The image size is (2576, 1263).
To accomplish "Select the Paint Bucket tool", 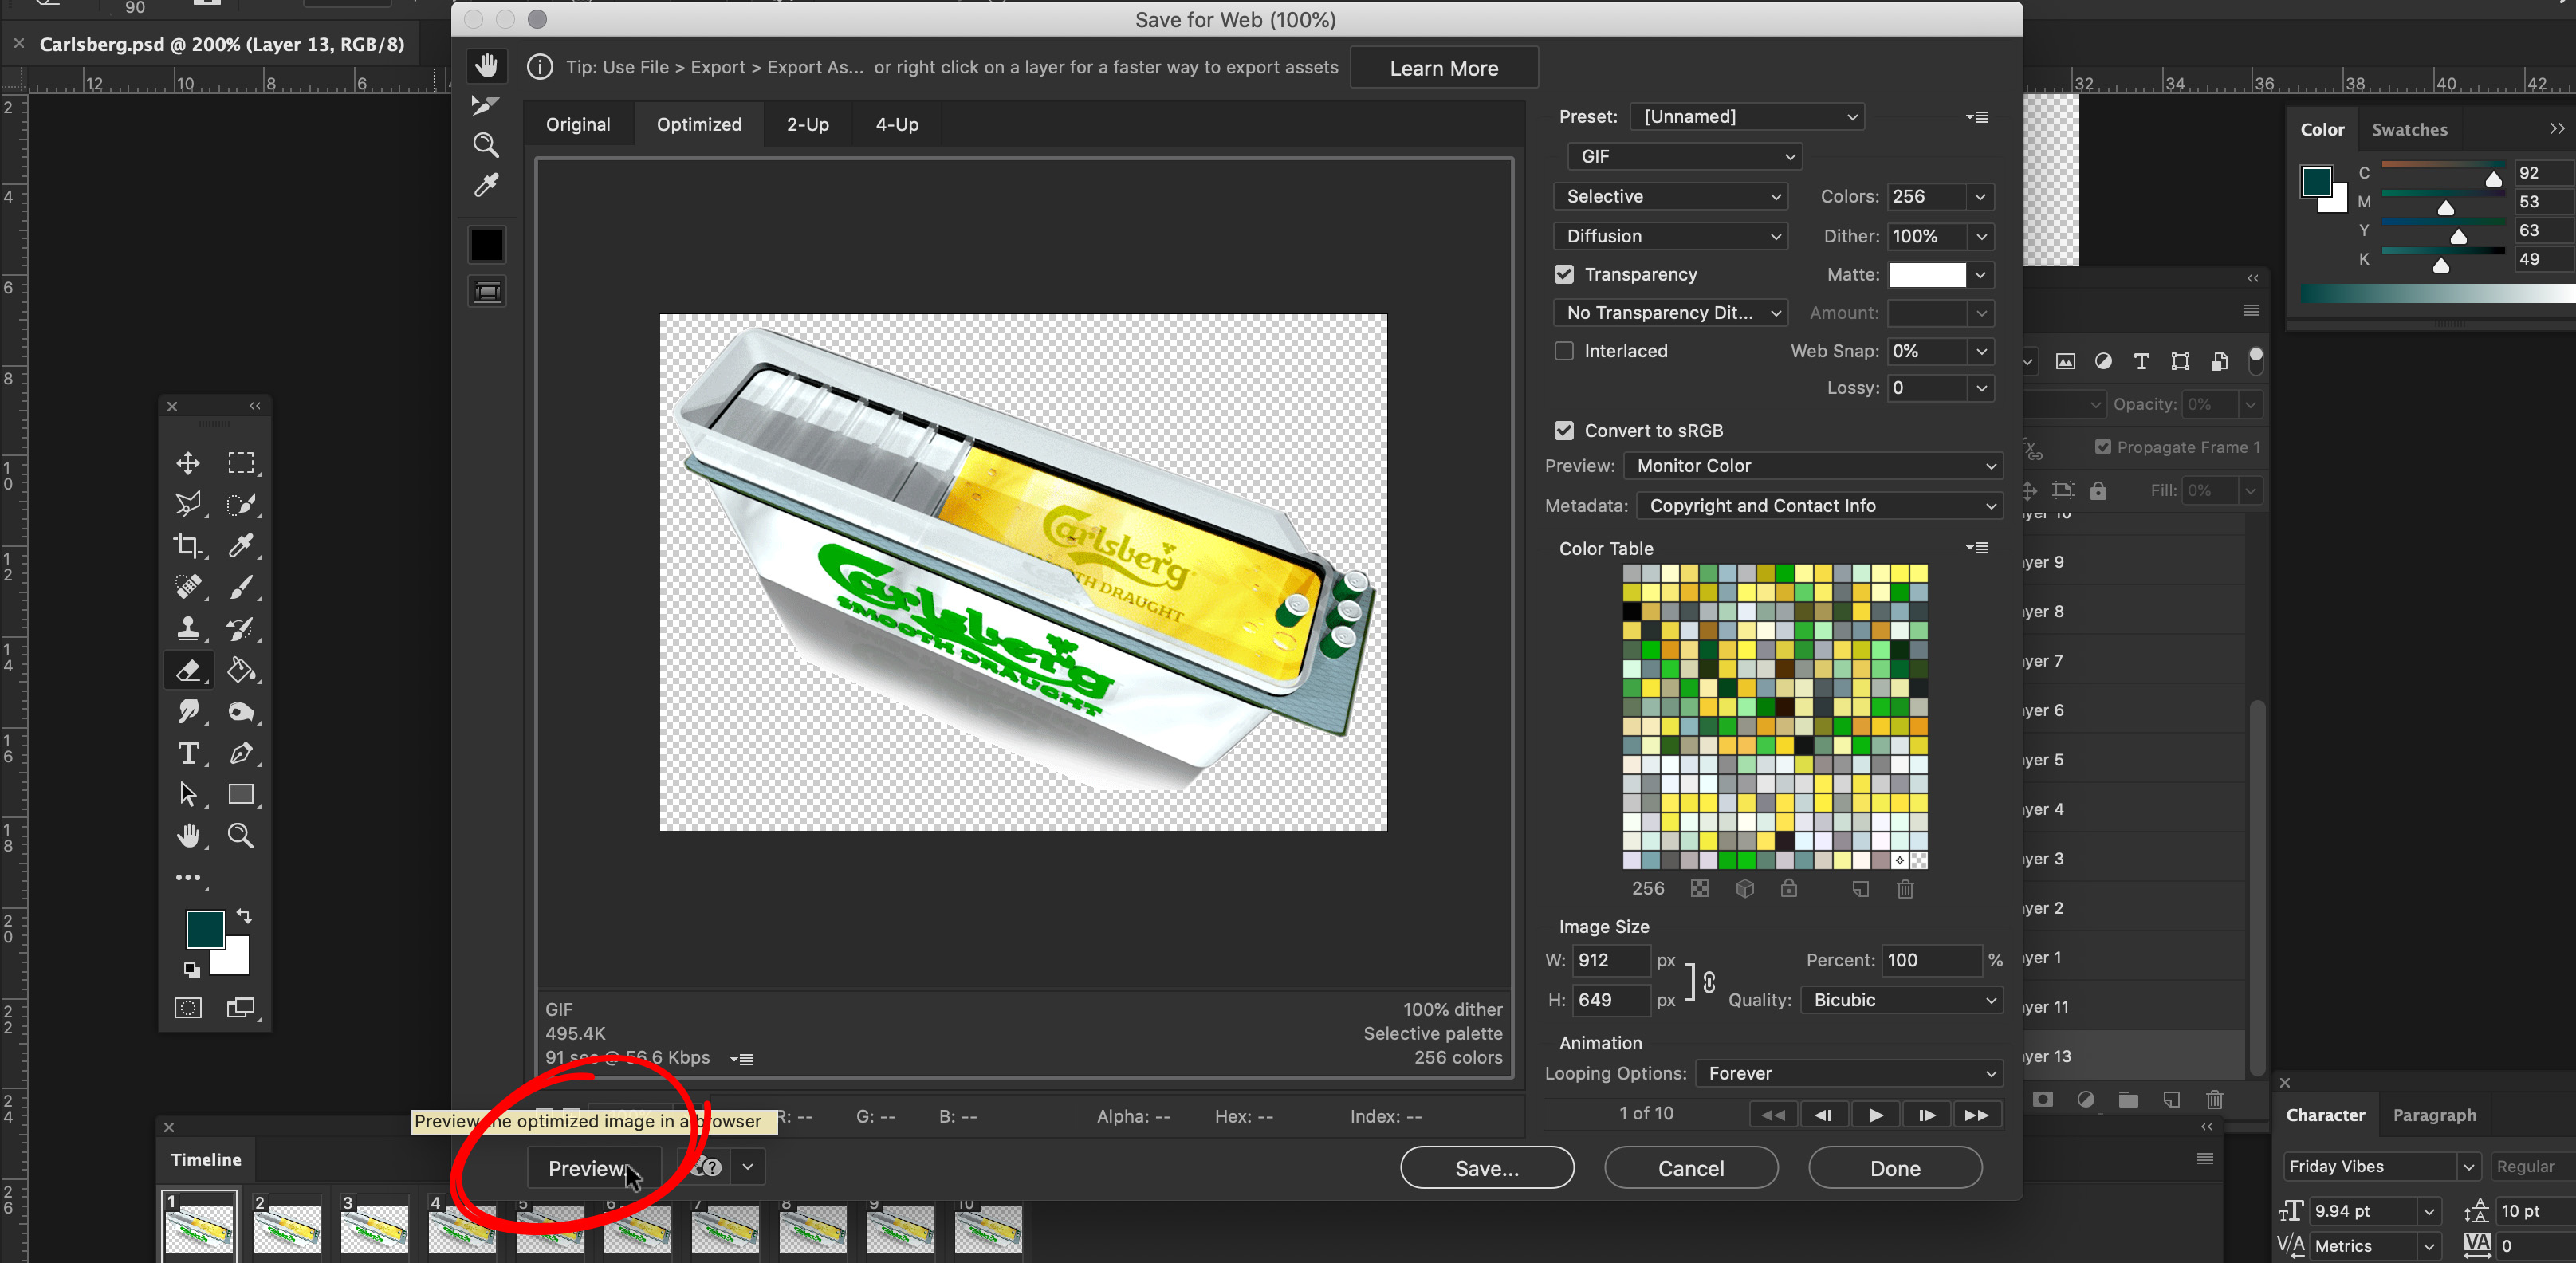I will tap(241, 670).
